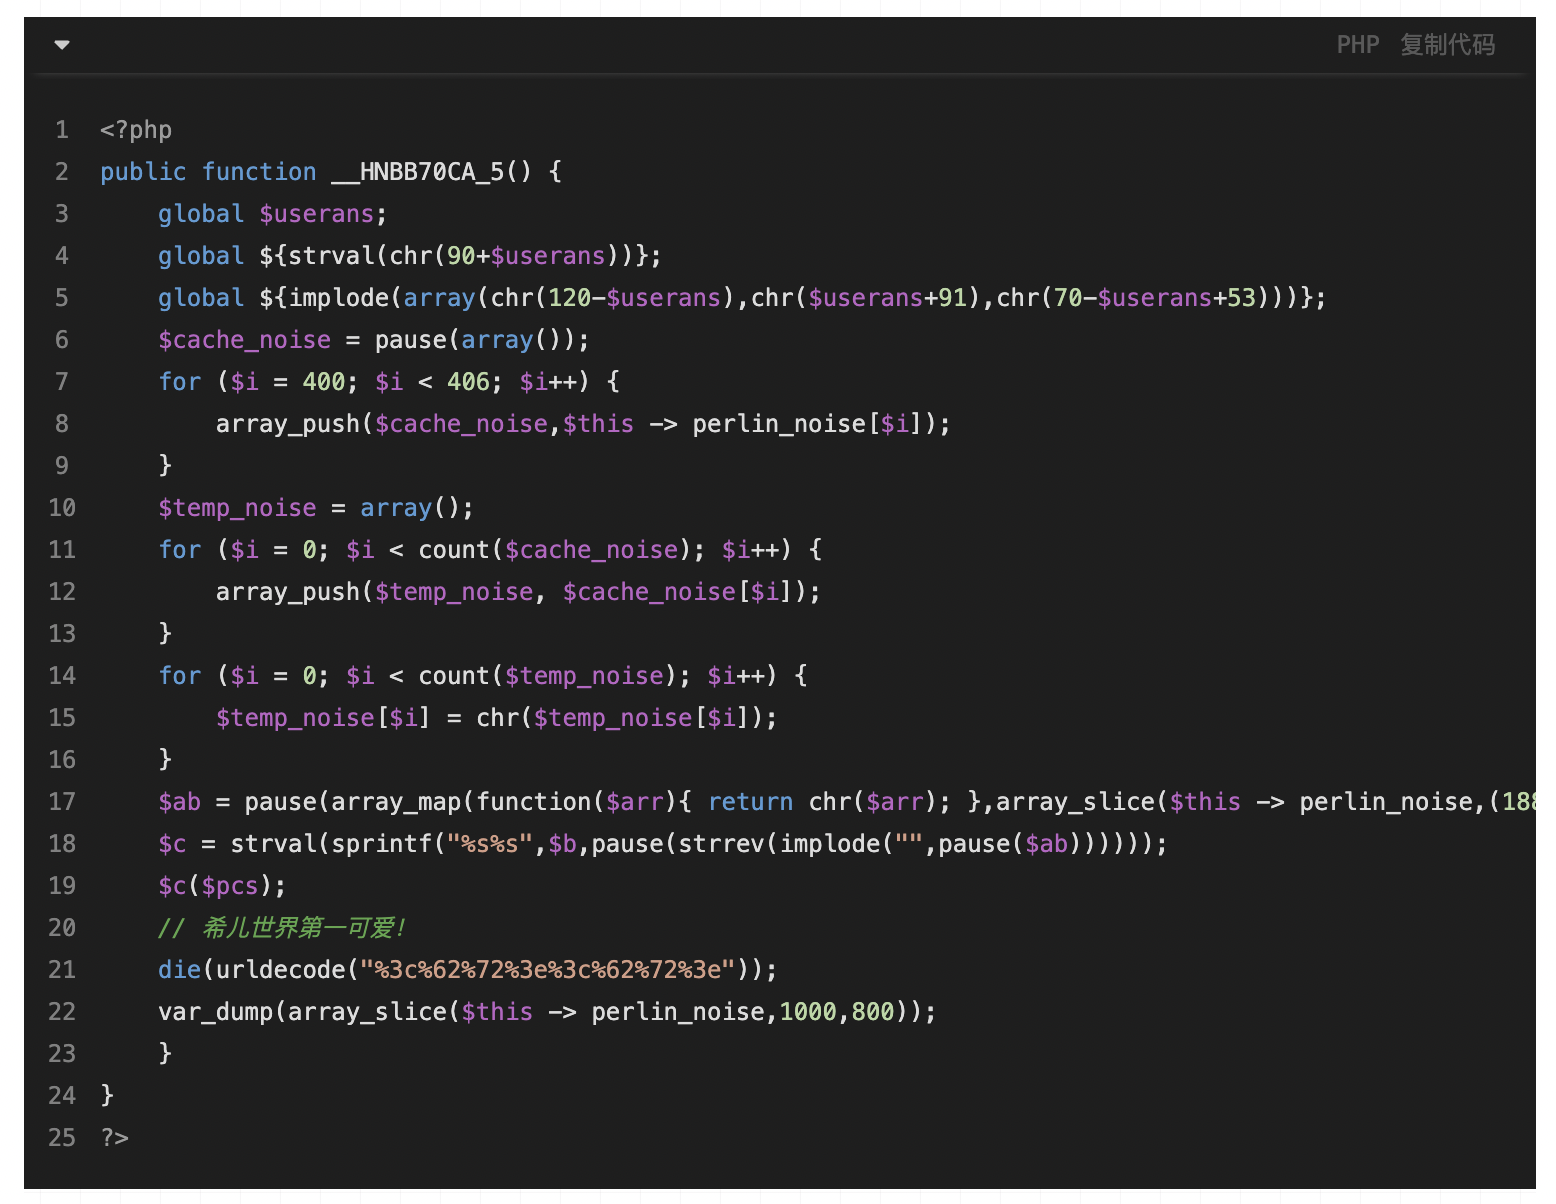
Task: Click line number 14 in the gutter
Action: (x=62, y=676)
